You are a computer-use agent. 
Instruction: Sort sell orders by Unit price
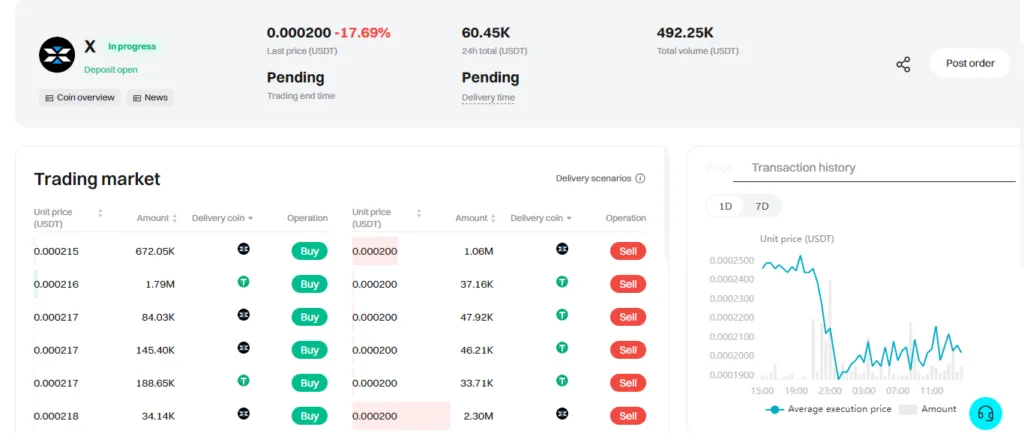(x=419, y=213)
